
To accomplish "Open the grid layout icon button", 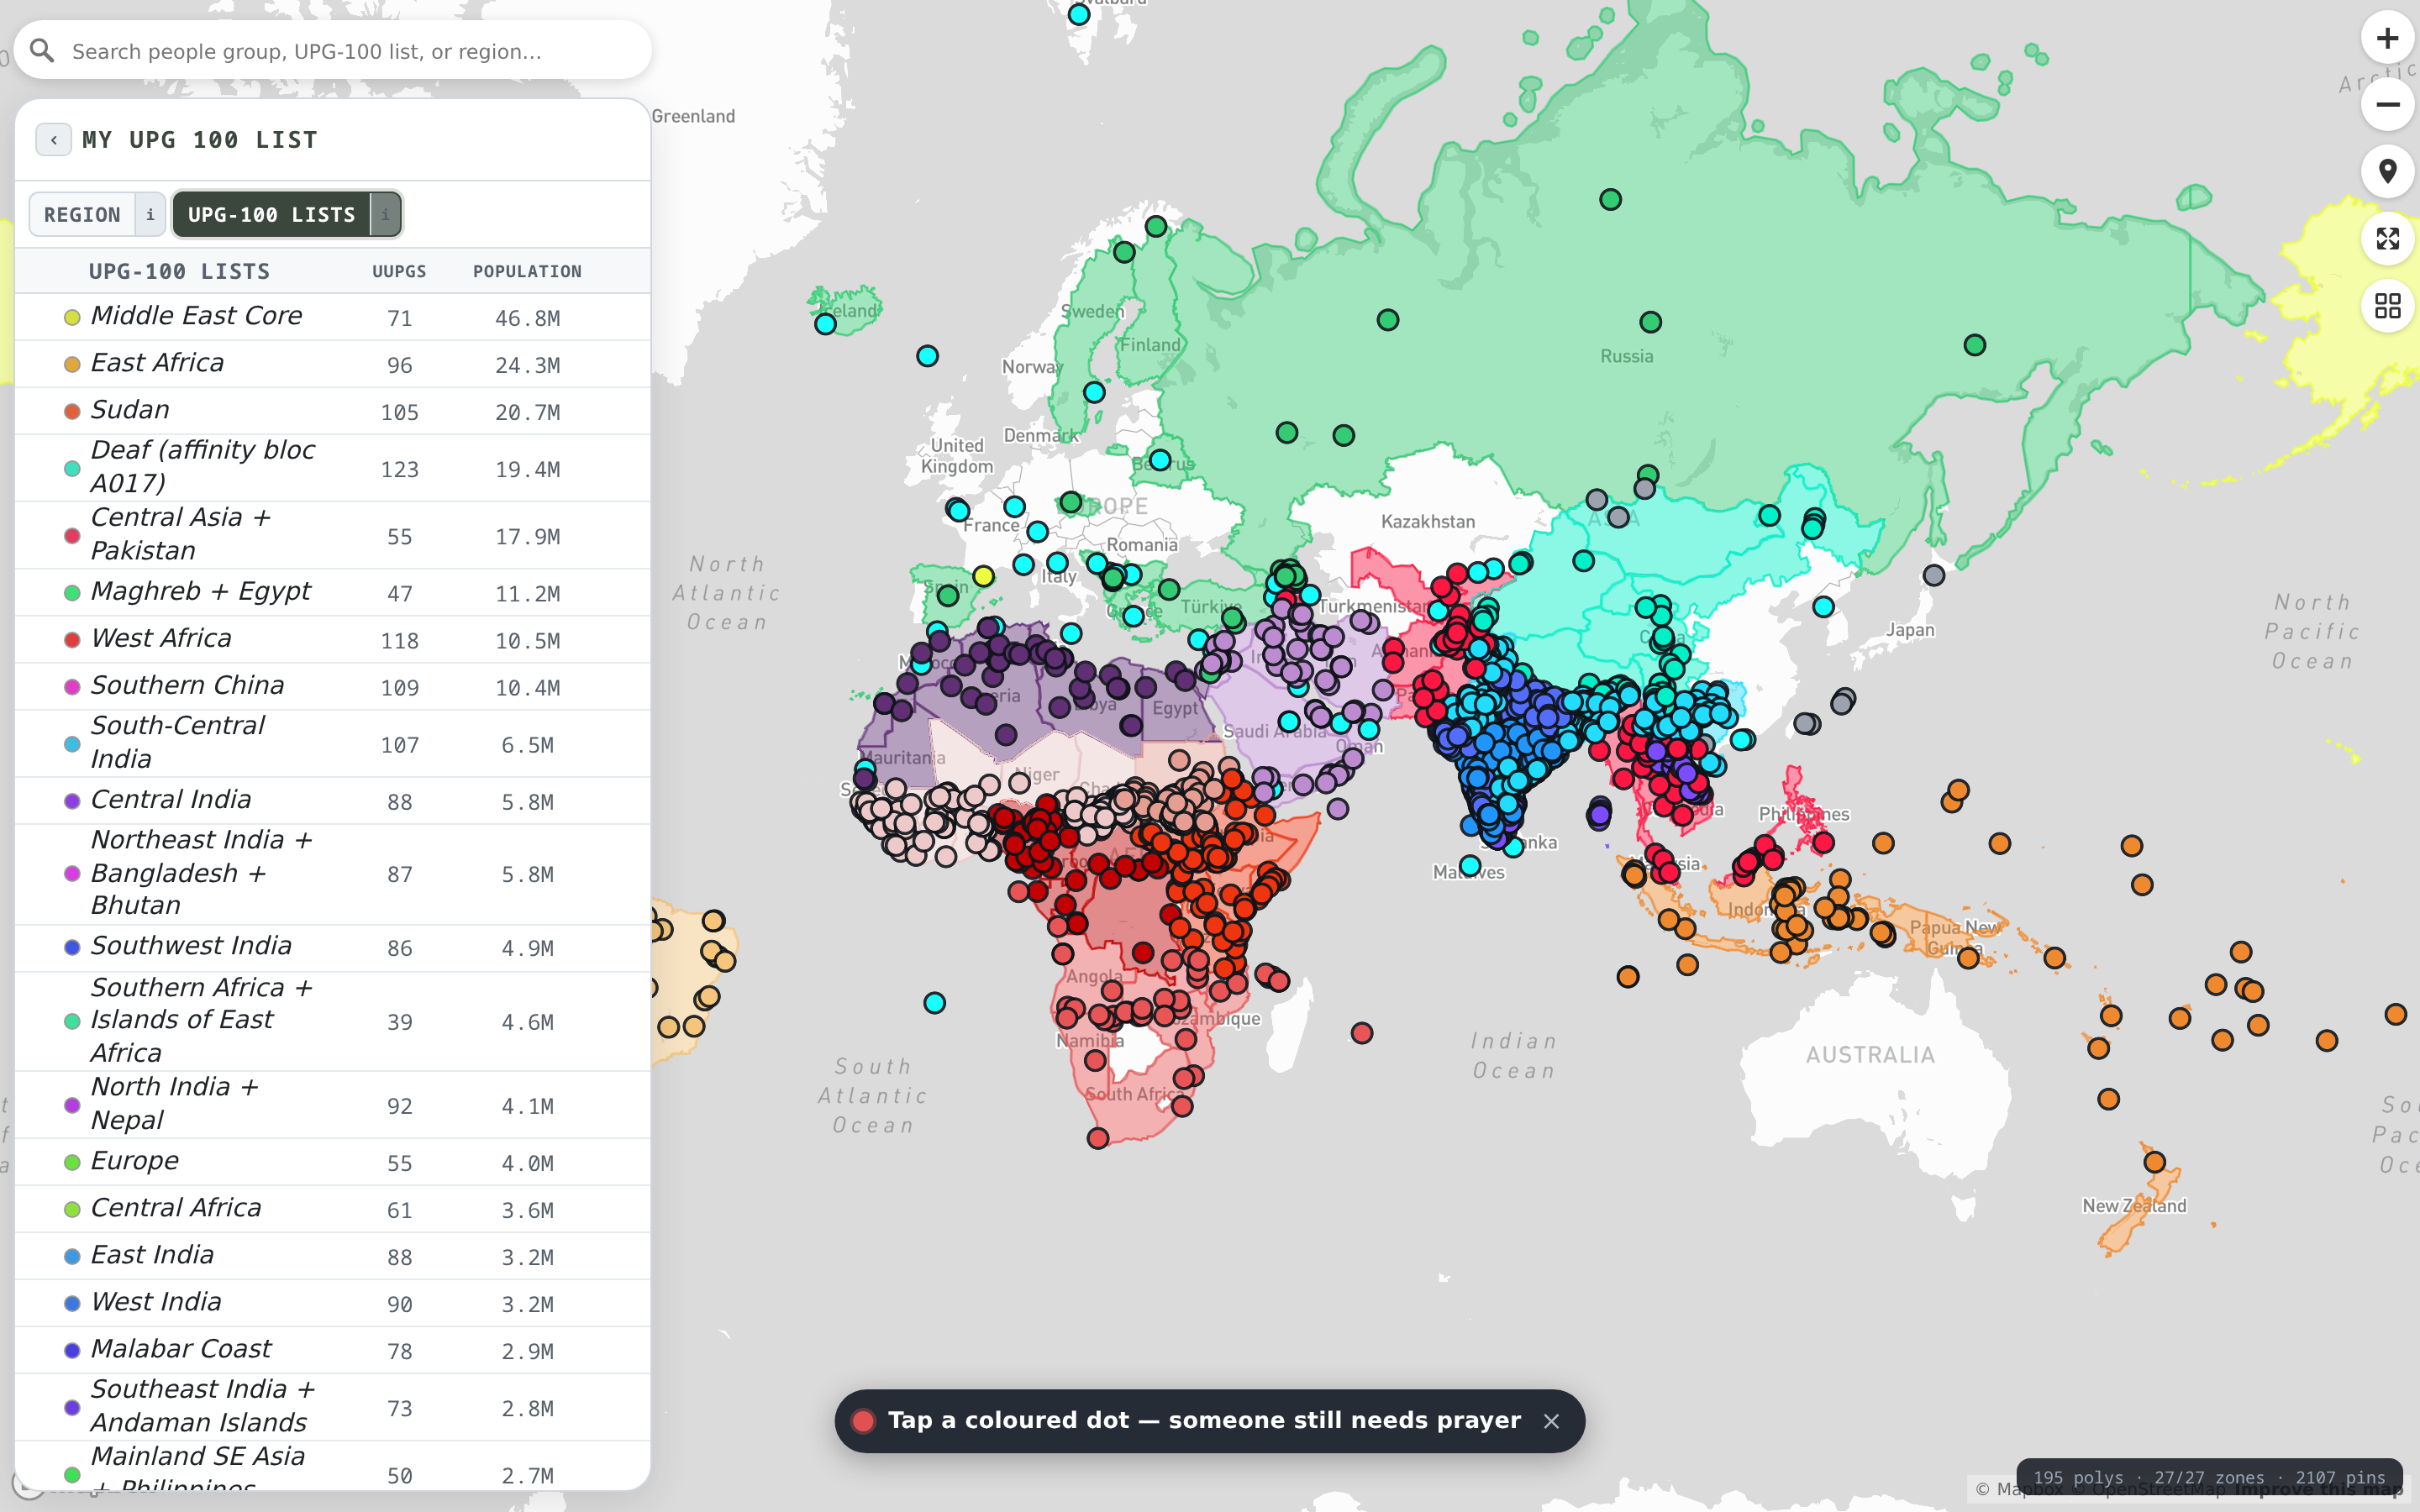I will [x=2387, y=306].
